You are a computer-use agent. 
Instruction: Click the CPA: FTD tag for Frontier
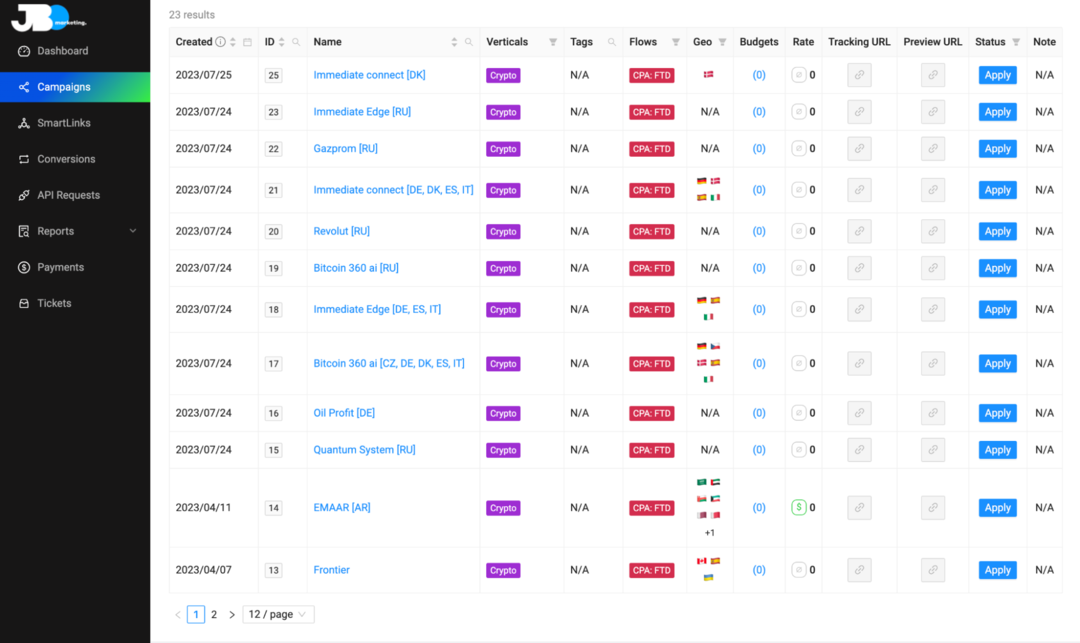coord(652,570)
